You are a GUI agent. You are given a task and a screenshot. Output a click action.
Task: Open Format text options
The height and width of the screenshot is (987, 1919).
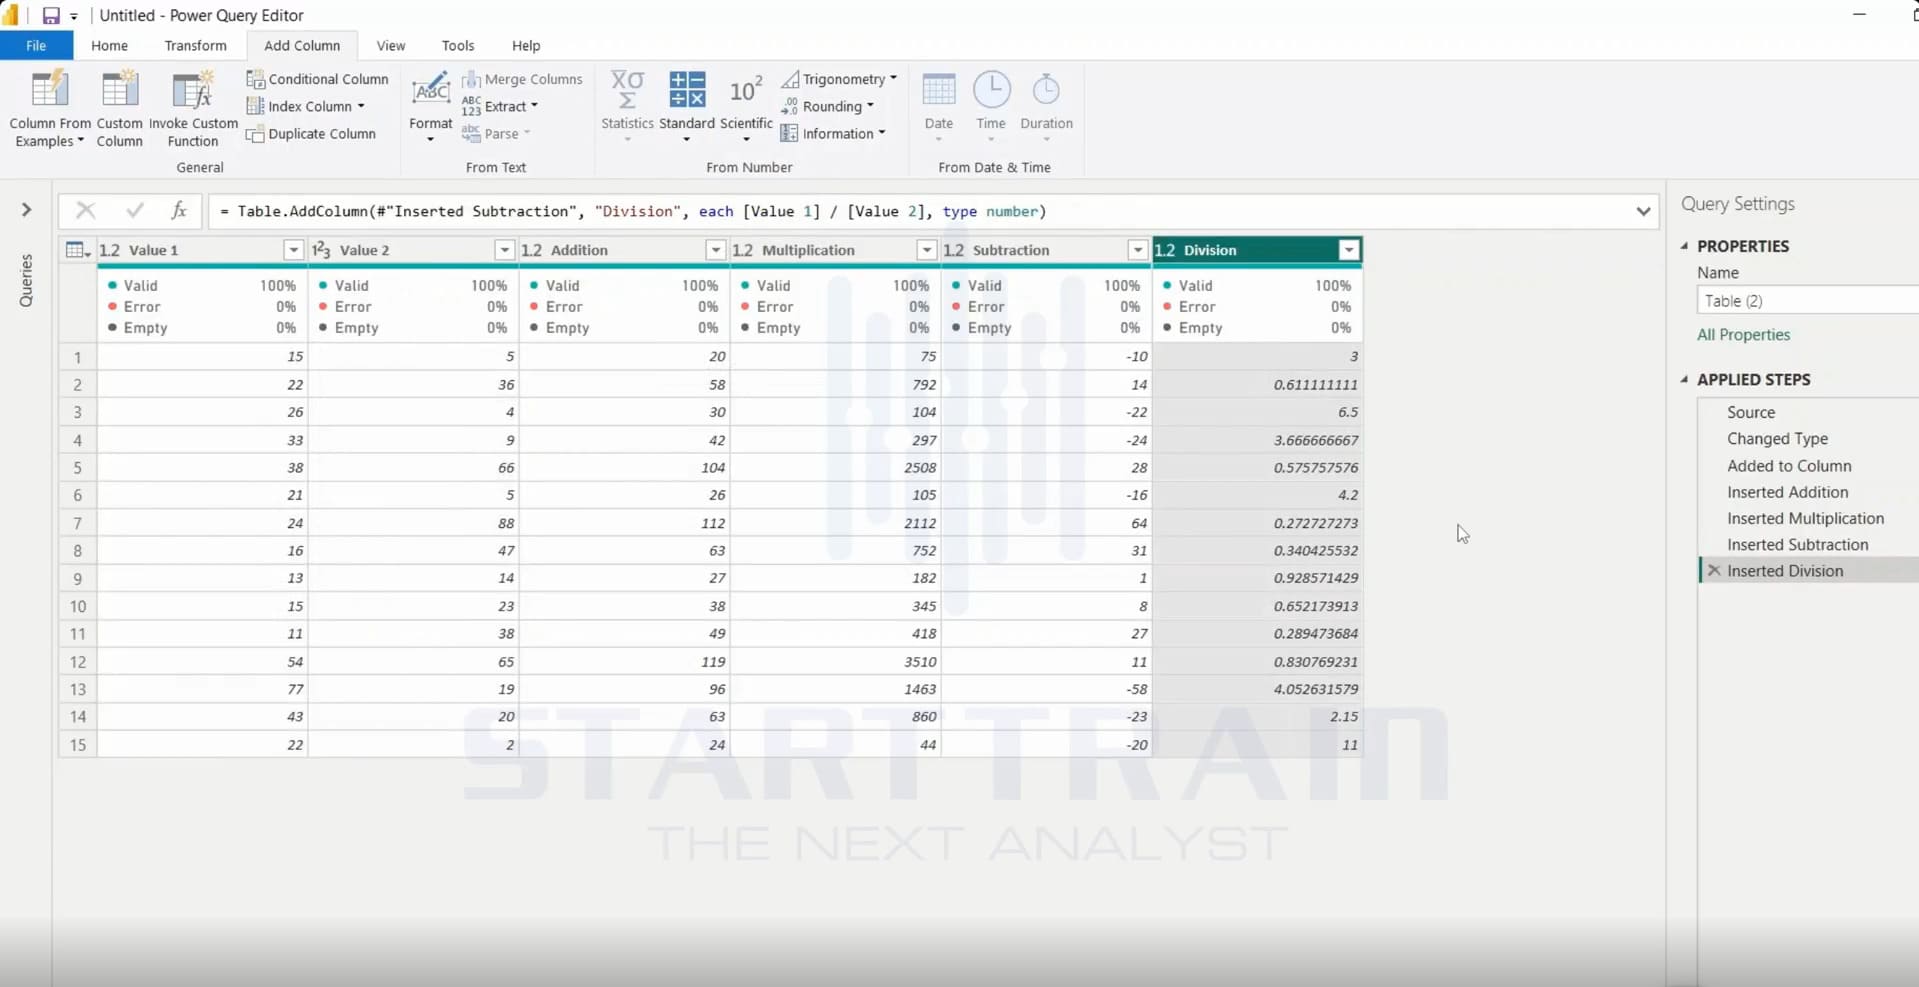pos(431,107)
